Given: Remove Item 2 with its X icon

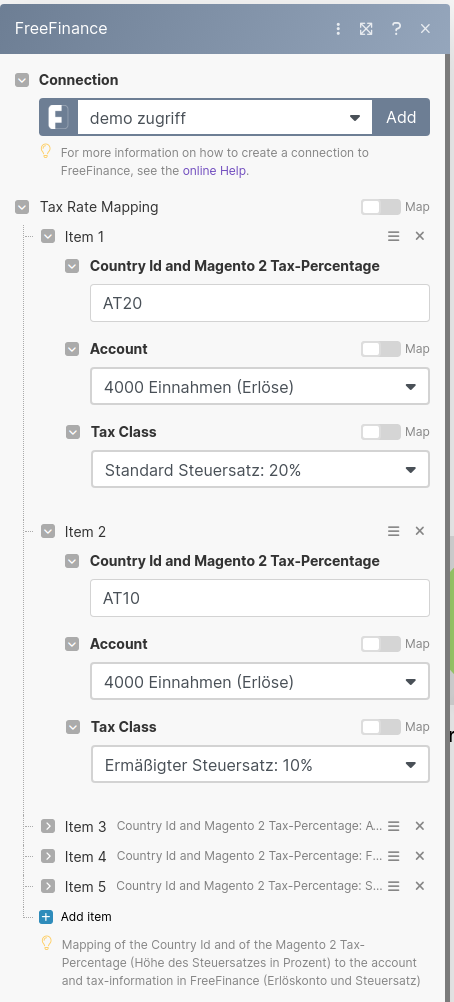Looking at the screenshot, I should coord(419,531).
